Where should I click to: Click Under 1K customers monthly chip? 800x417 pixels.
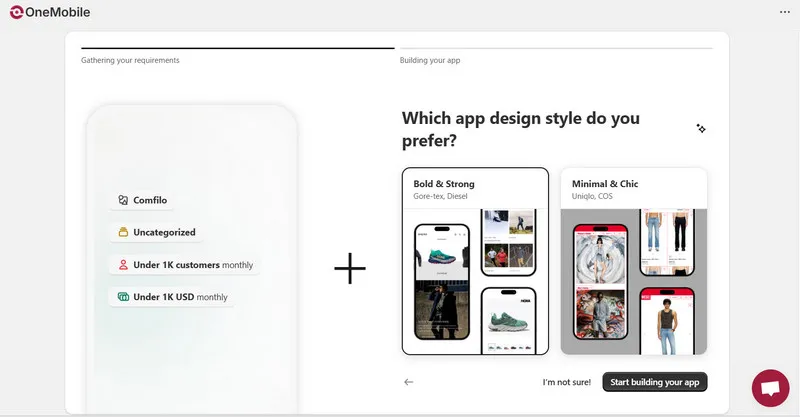(x=185, y=265)
